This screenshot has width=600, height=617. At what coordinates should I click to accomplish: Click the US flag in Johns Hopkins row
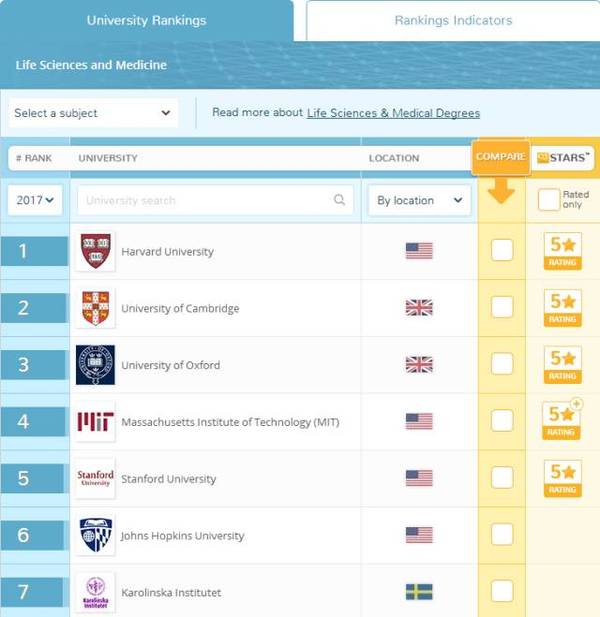coord(419,535)
